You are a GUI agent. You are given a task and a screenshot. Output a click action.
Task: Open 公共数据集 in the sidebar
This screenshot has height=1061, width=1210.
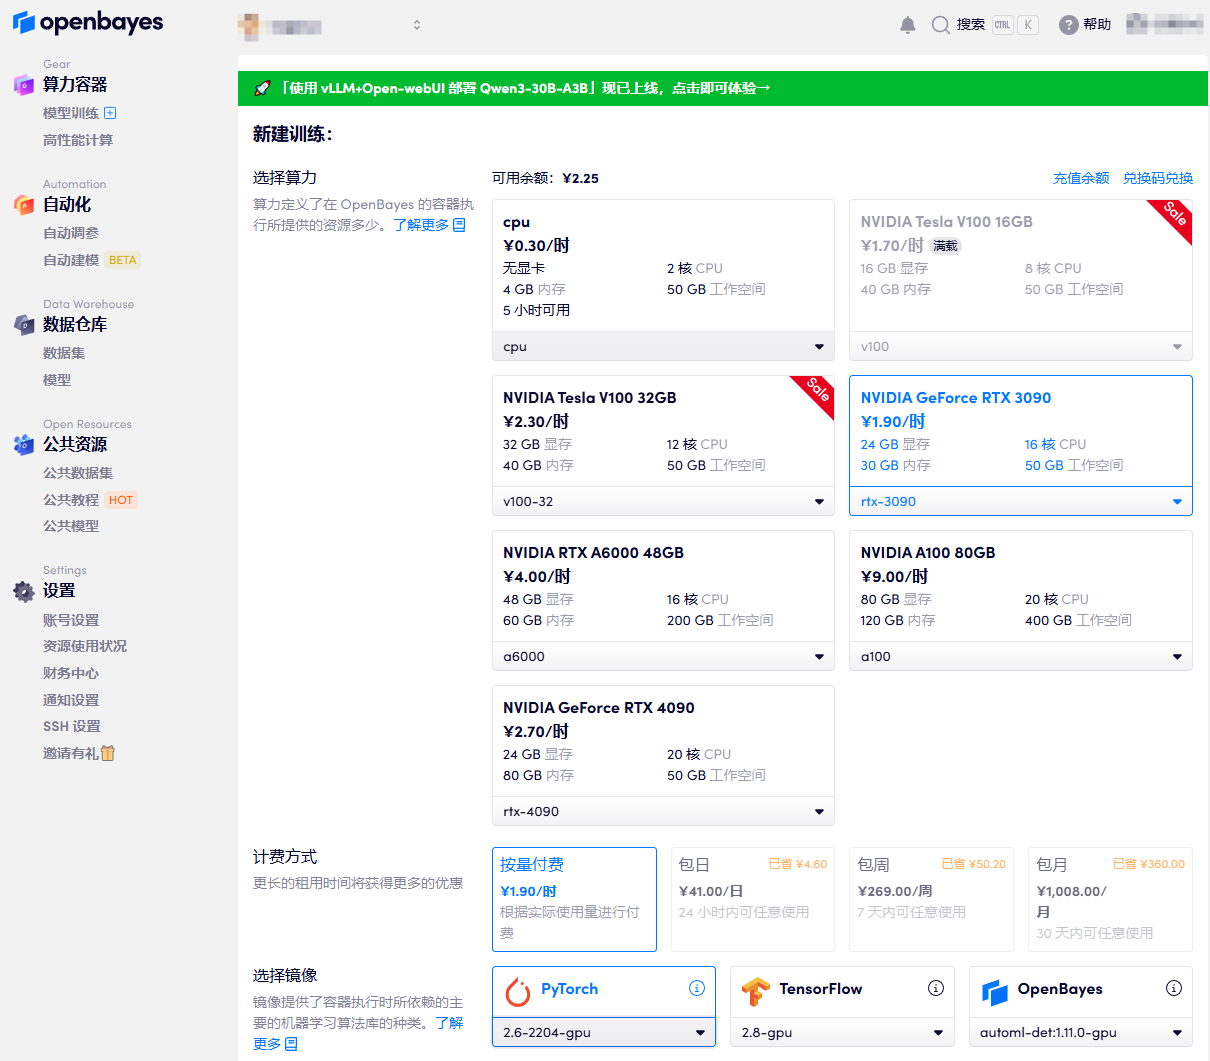tap(78, 473)
